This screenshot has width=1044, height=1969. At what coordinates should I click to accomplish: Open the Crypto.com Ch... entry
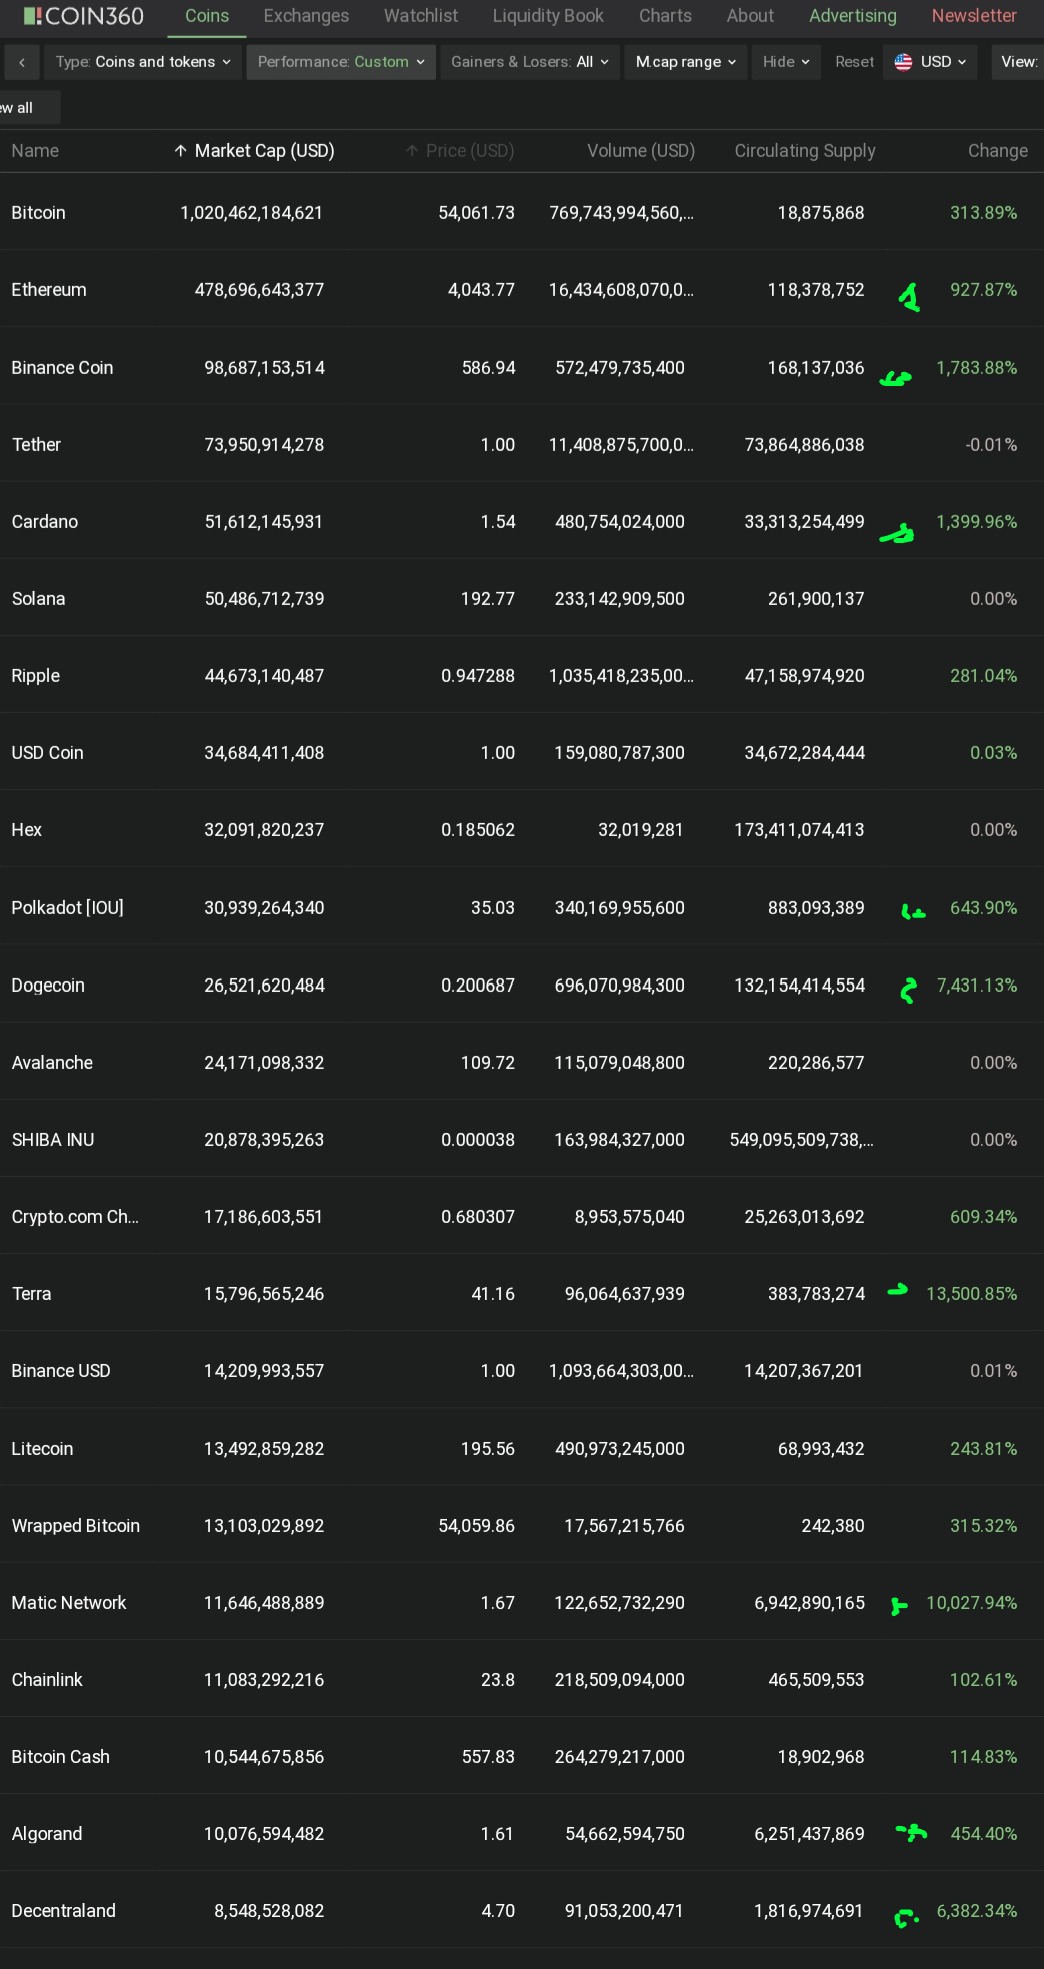click(75, 1217)
